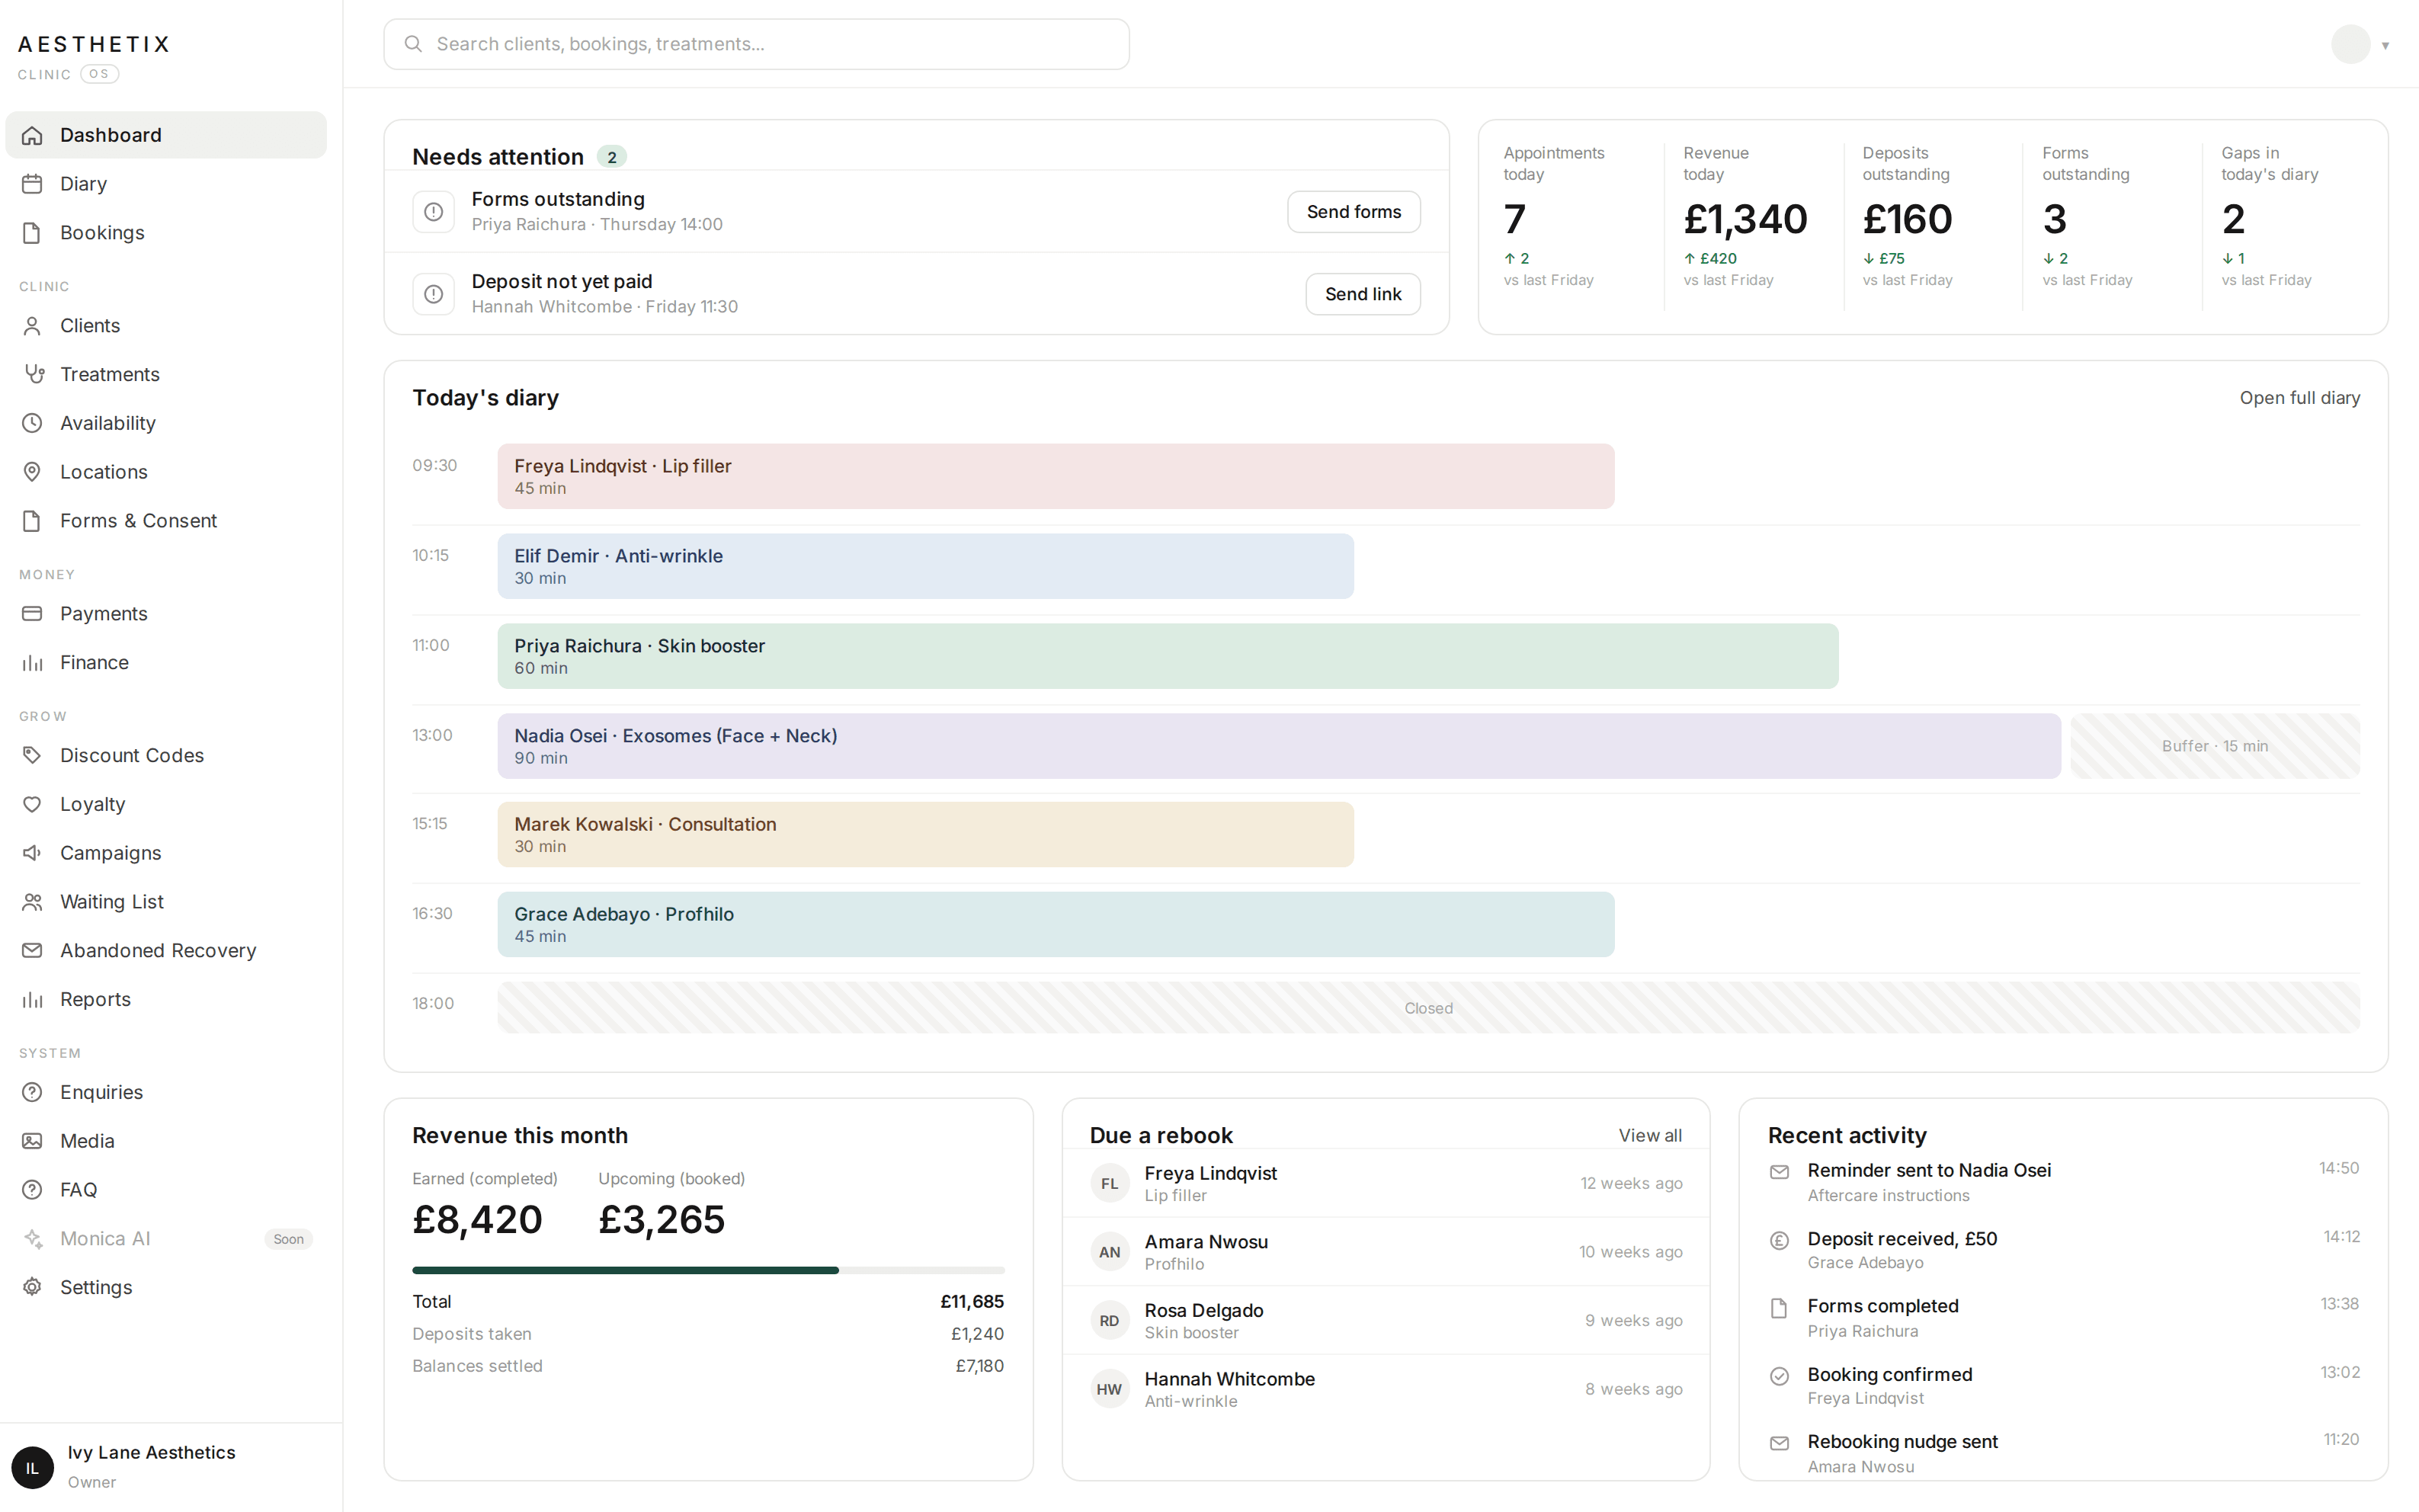
Task: Open Waiting List people icon
Action: point(32,902)
